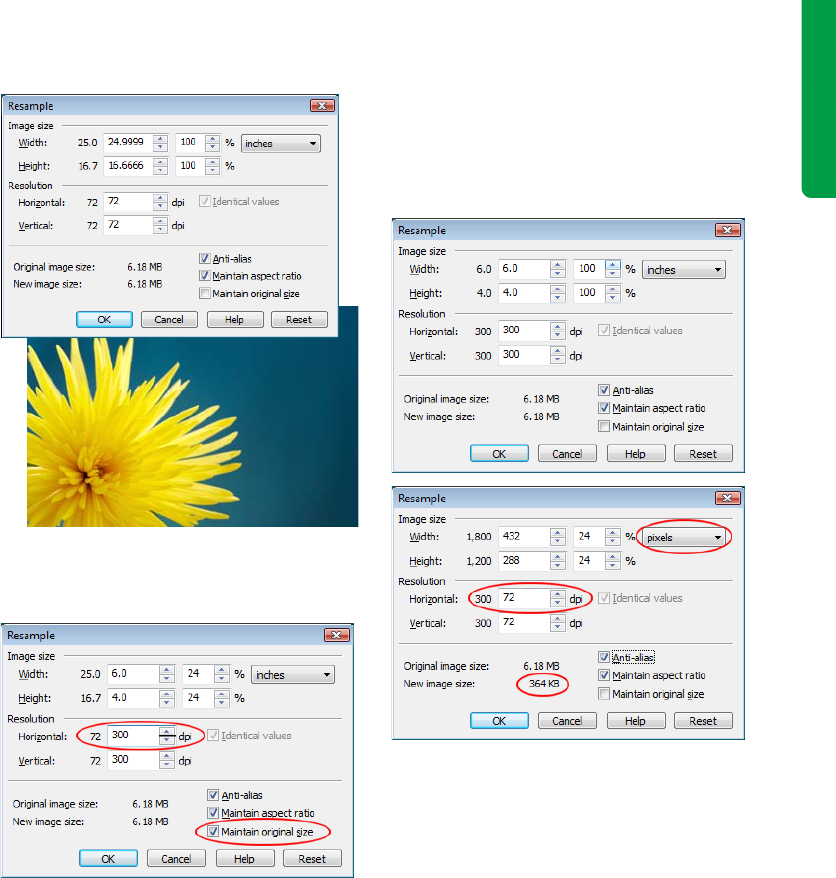Click OK in the dialog with 6.0 width at 100%
This screenshot has height=878, width=836.
coord(499,454)
